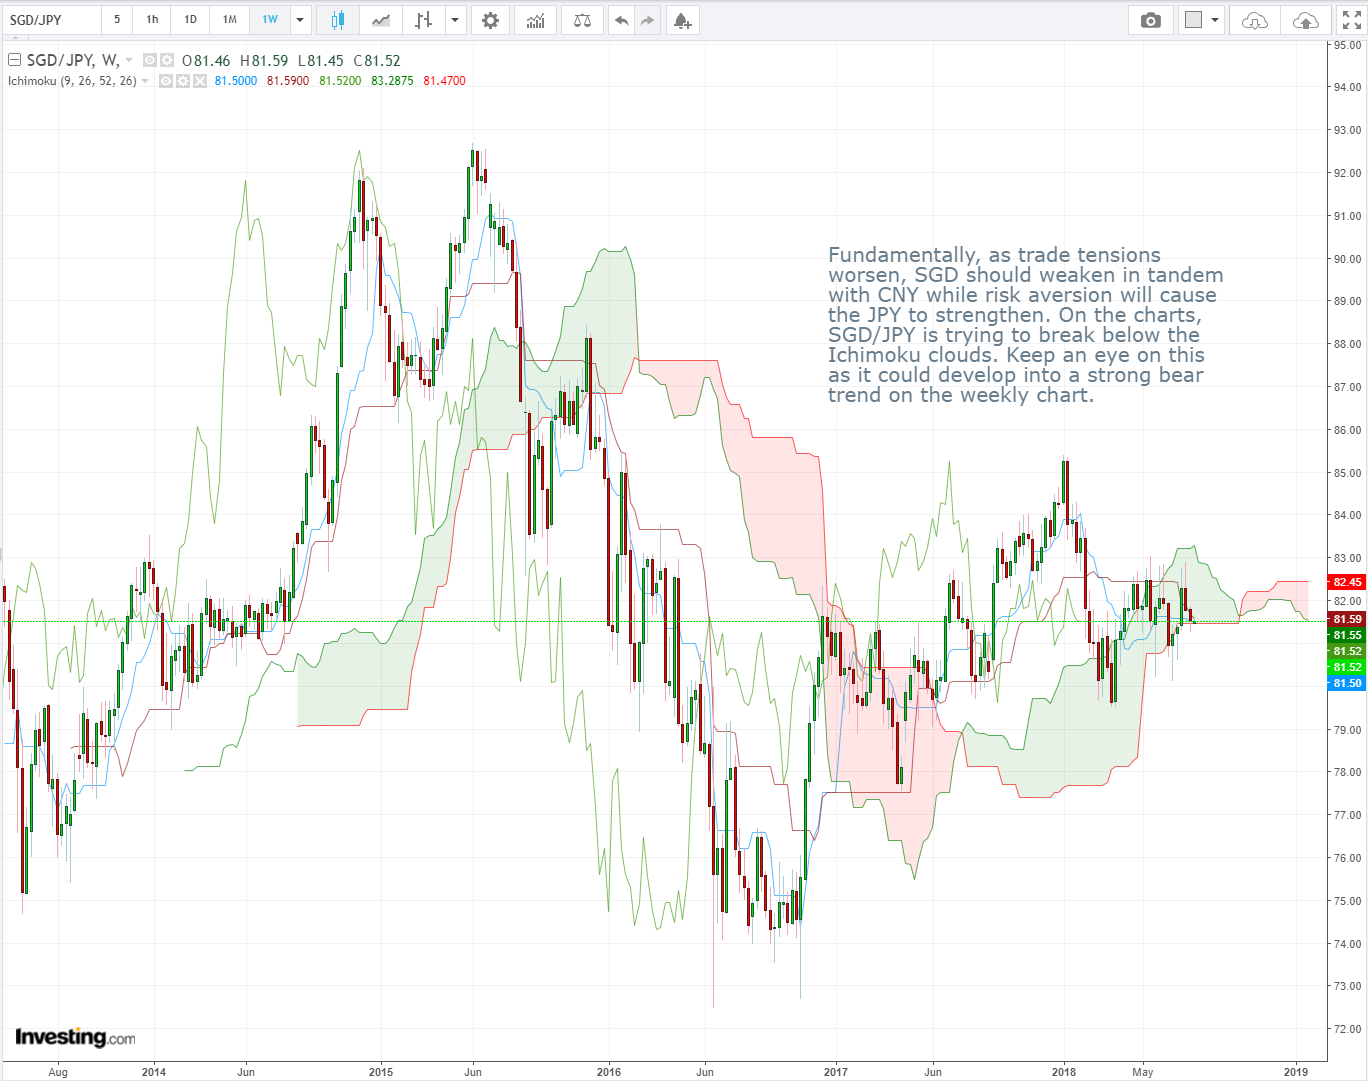The height and width of the screenshot is (1081, 1368).
Task: Collapse the SGD/JPY legend entry
Action: 14,59
